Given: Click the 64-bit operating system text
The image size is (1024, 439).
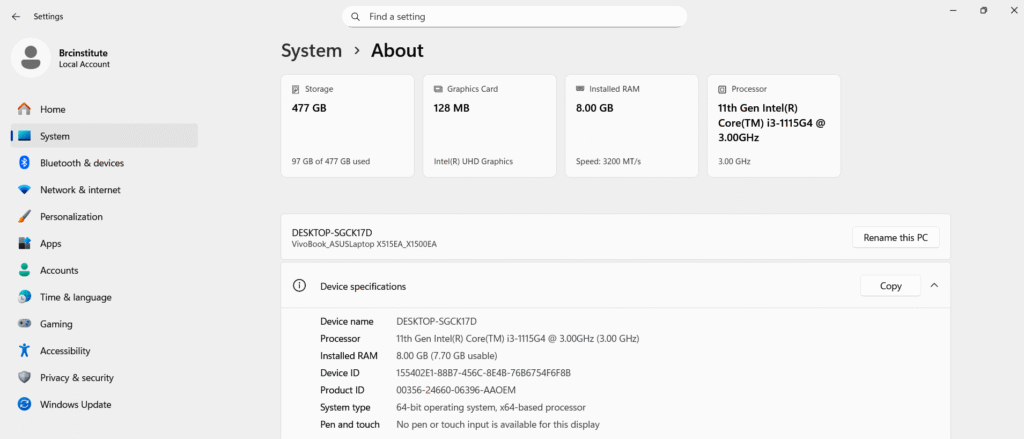Looking at the screenshot, I should click(491, 407).
